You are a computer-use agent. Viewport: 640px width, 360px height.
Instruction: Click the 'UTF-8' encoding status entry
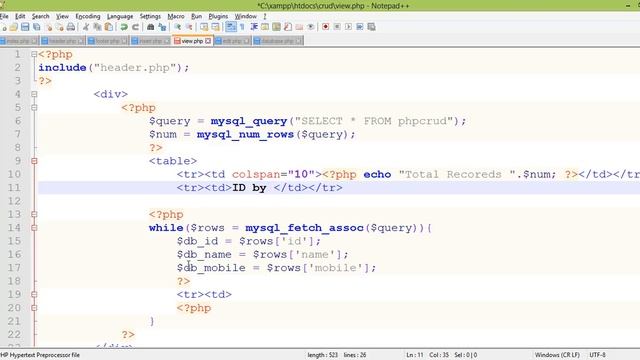[597, 355]
